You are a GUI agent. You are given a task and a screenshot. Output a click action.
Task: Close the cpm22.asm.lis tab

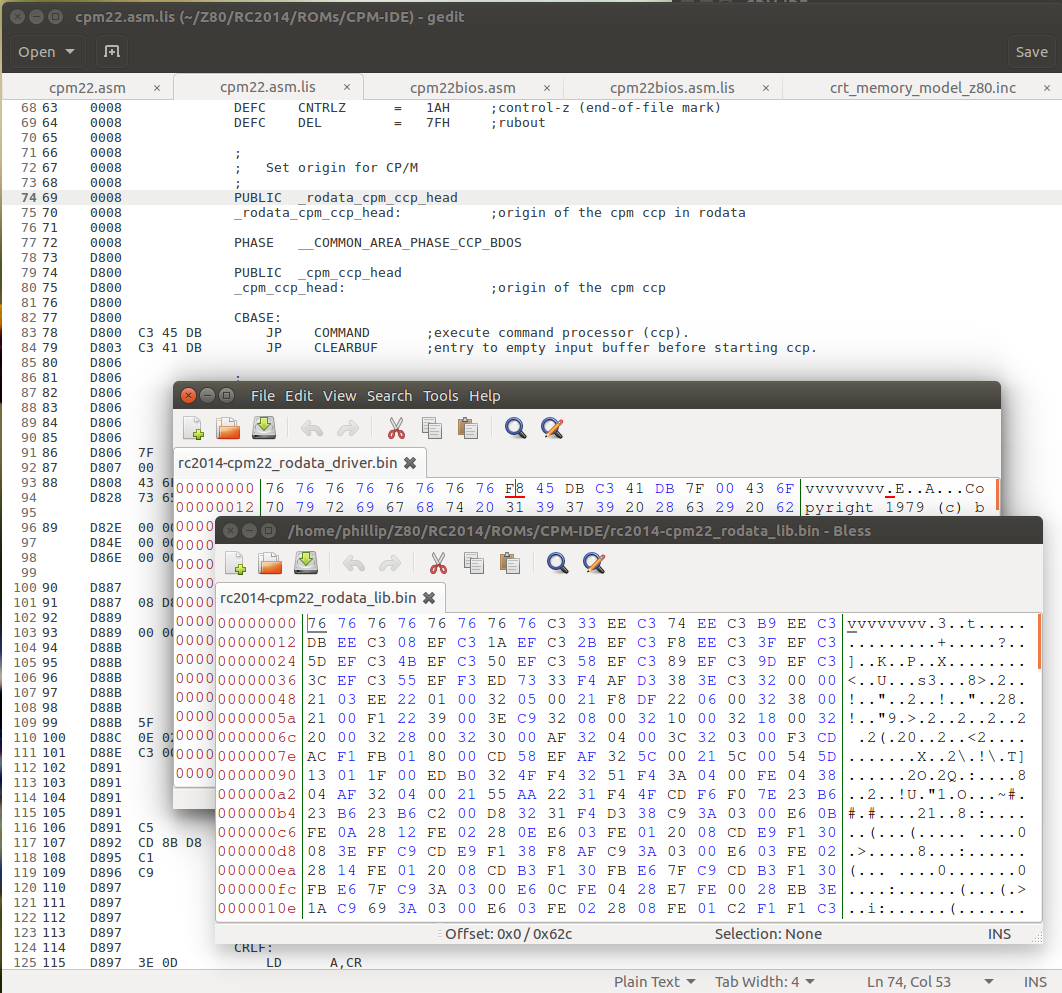(347, 87)
